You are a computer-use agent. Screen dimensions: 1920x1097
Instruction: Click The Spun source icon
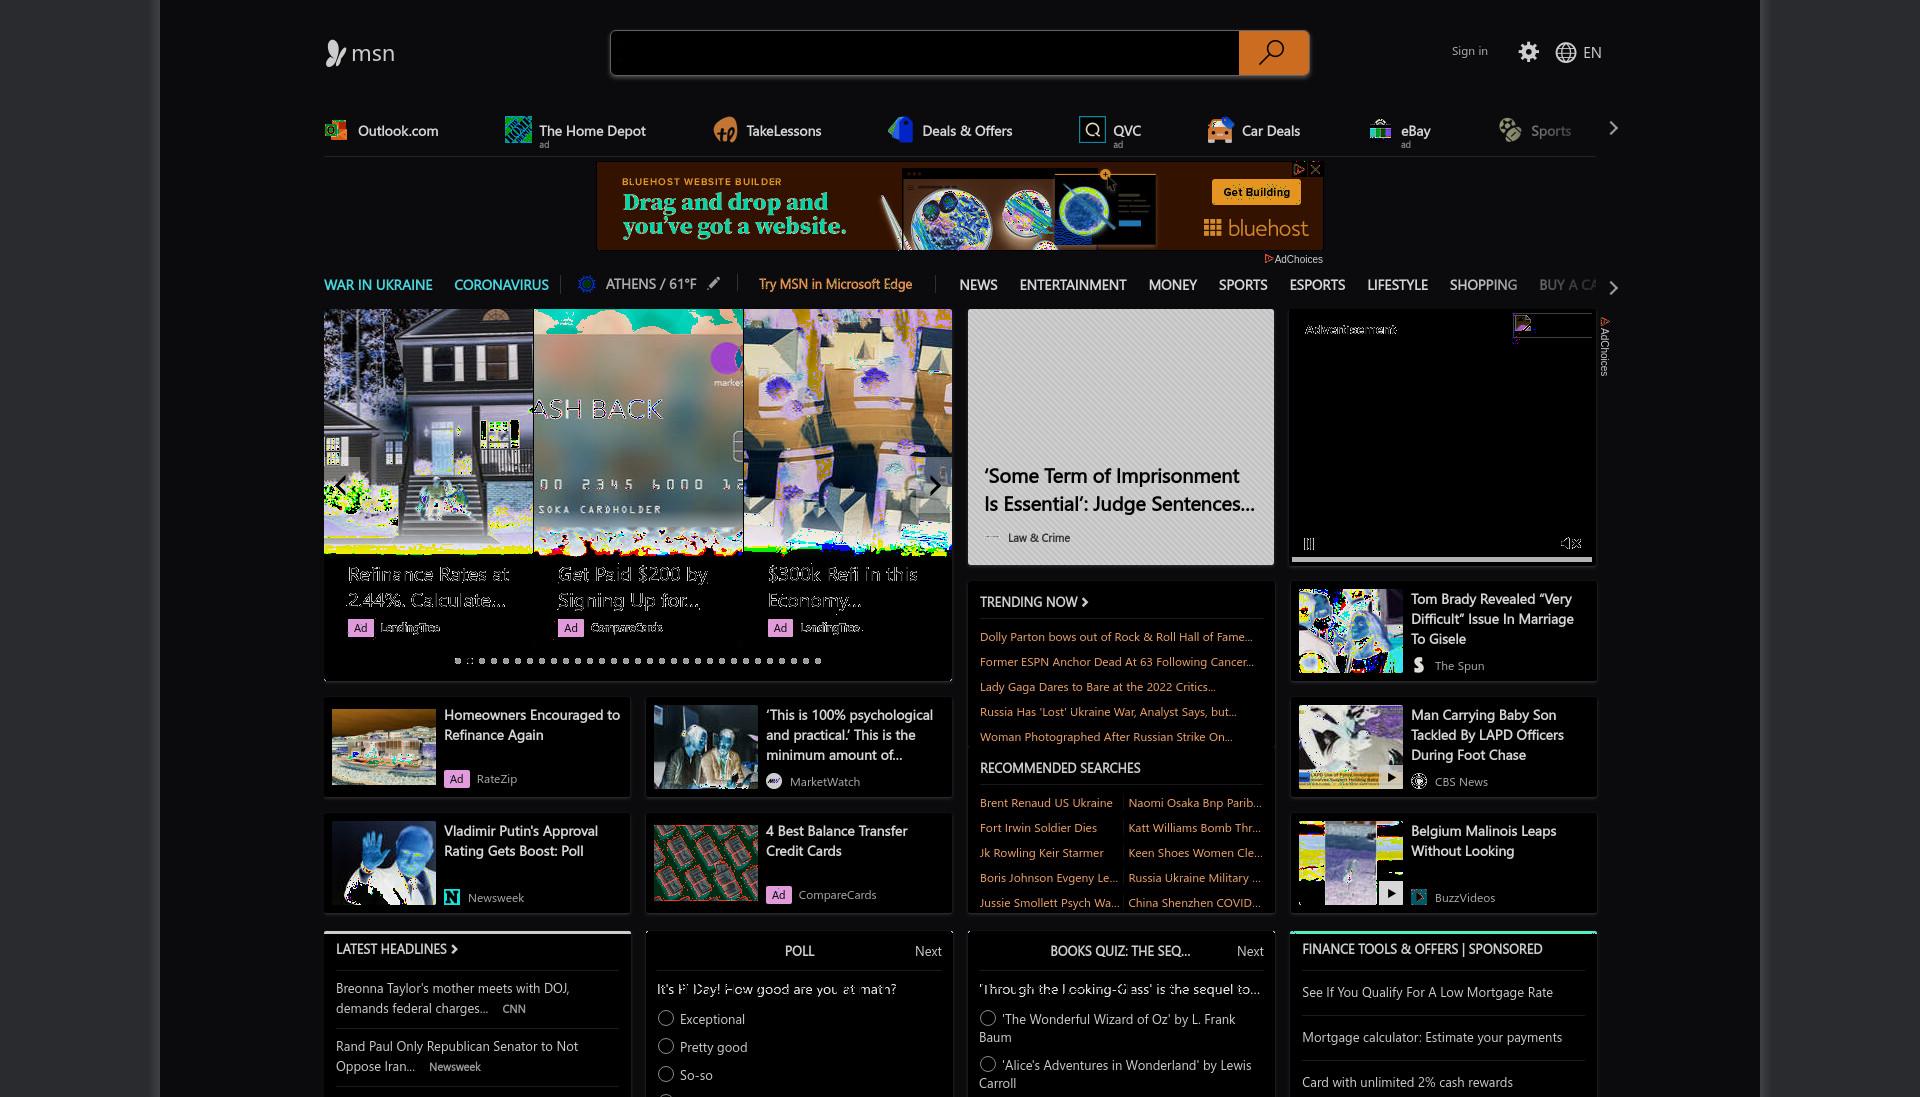(1419, 666)
